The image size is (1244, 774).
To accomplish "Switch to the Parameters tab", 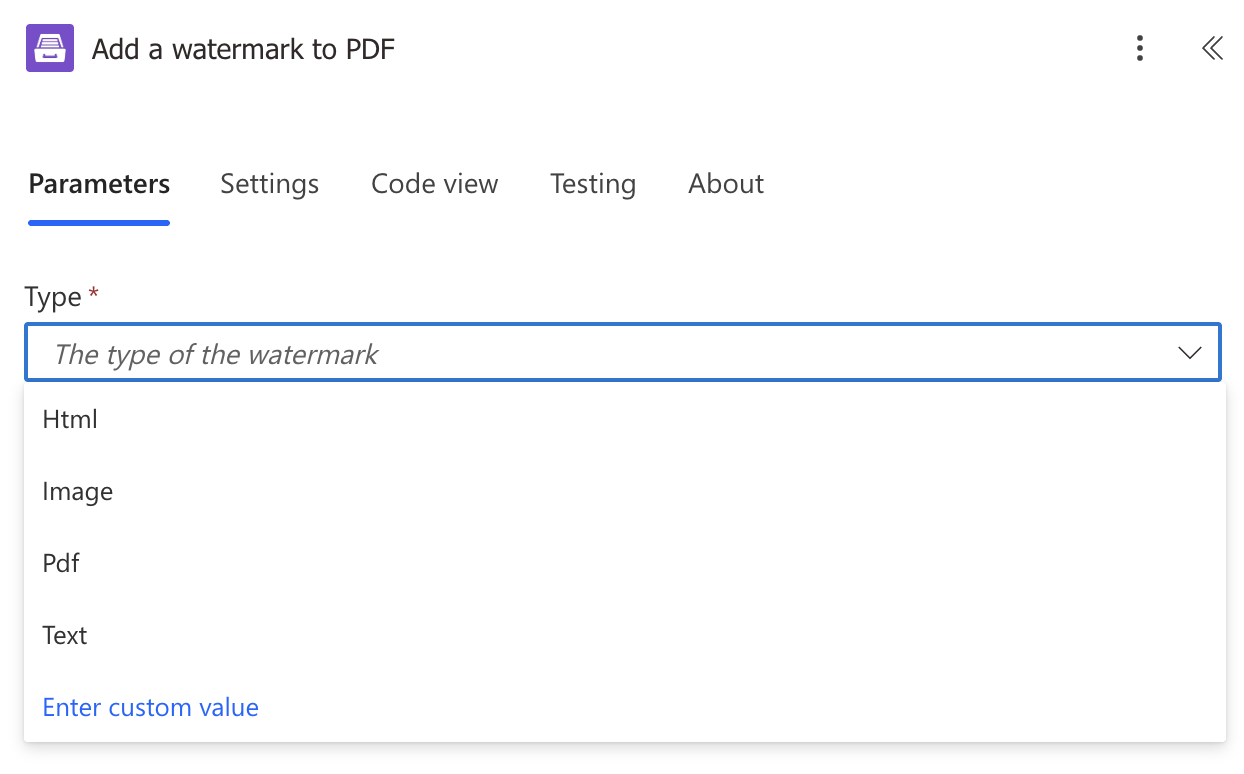I will [x=99, y=184].
